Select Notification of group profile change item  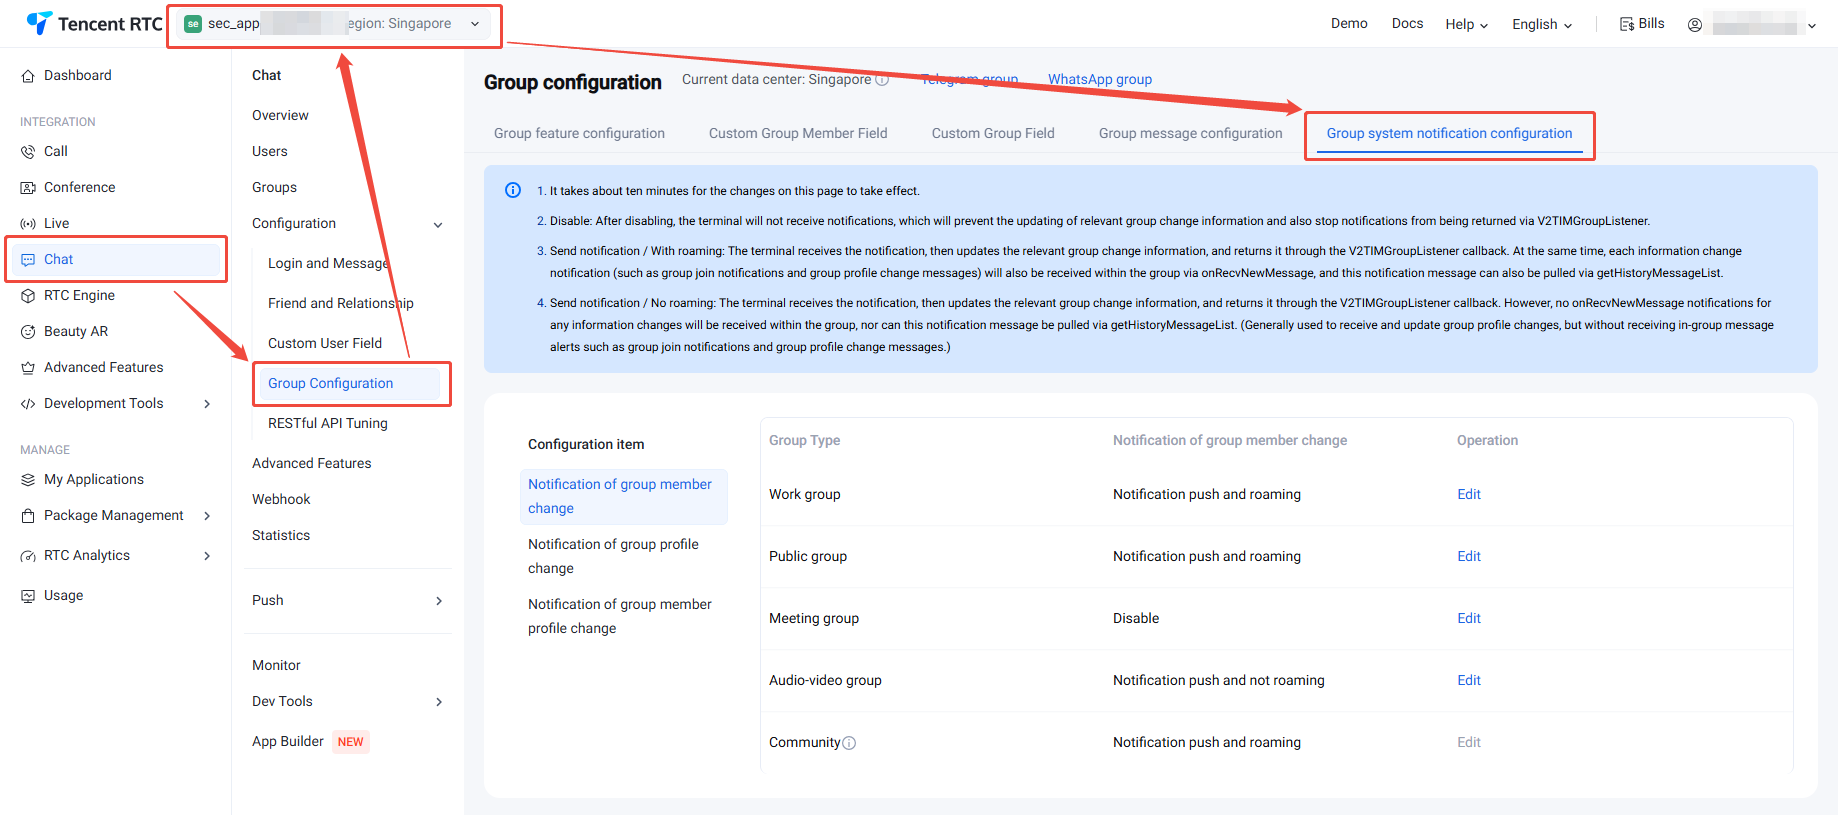tap(613, 556)
